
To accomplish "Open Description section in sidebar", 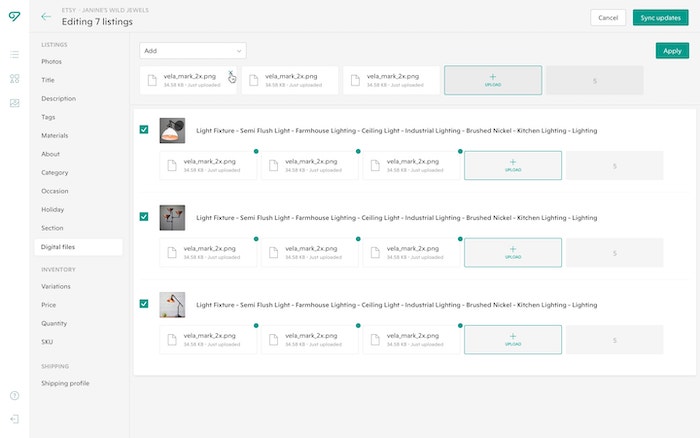I will 58,99.
